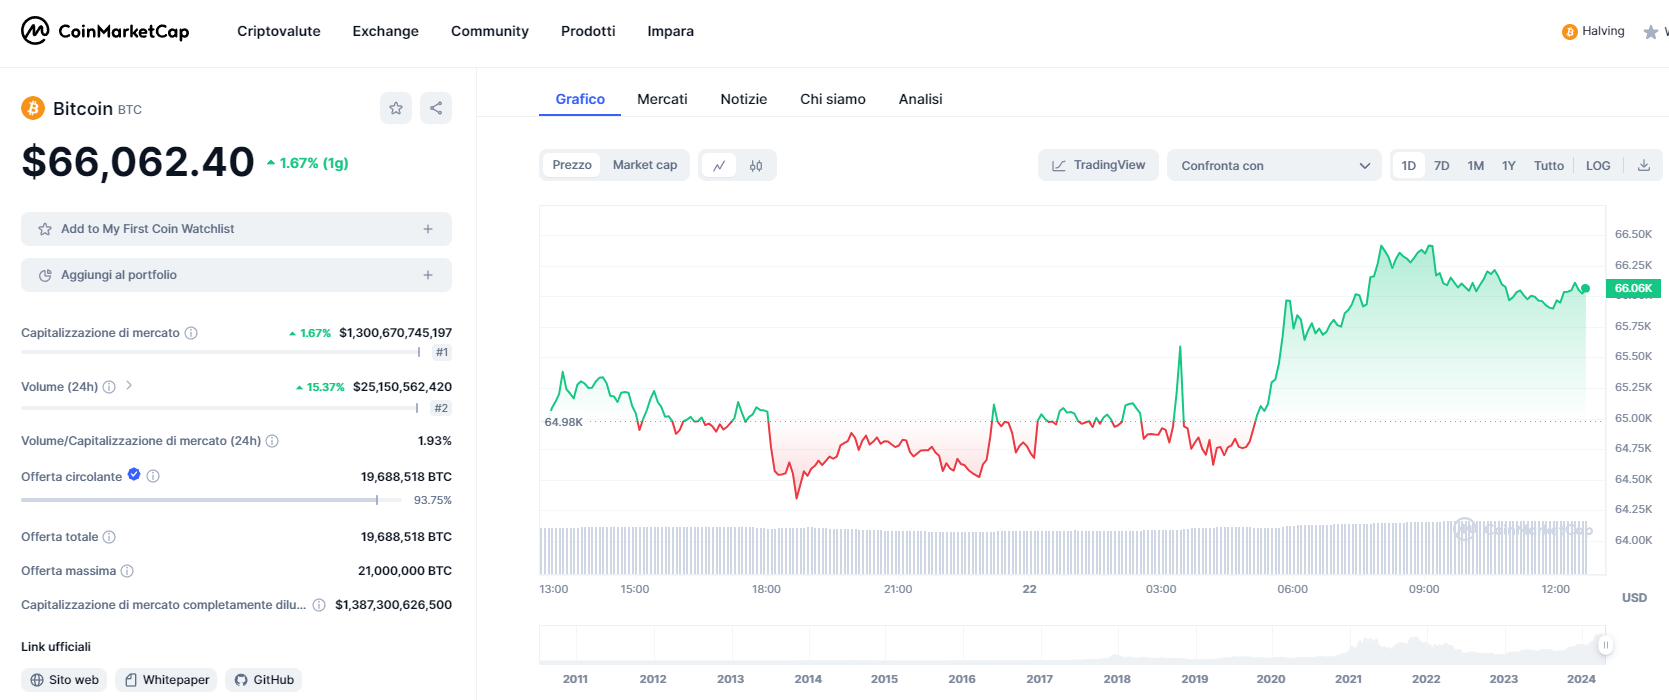
Task: Switch to the Mercati tab
Action: tap(662, 99)
